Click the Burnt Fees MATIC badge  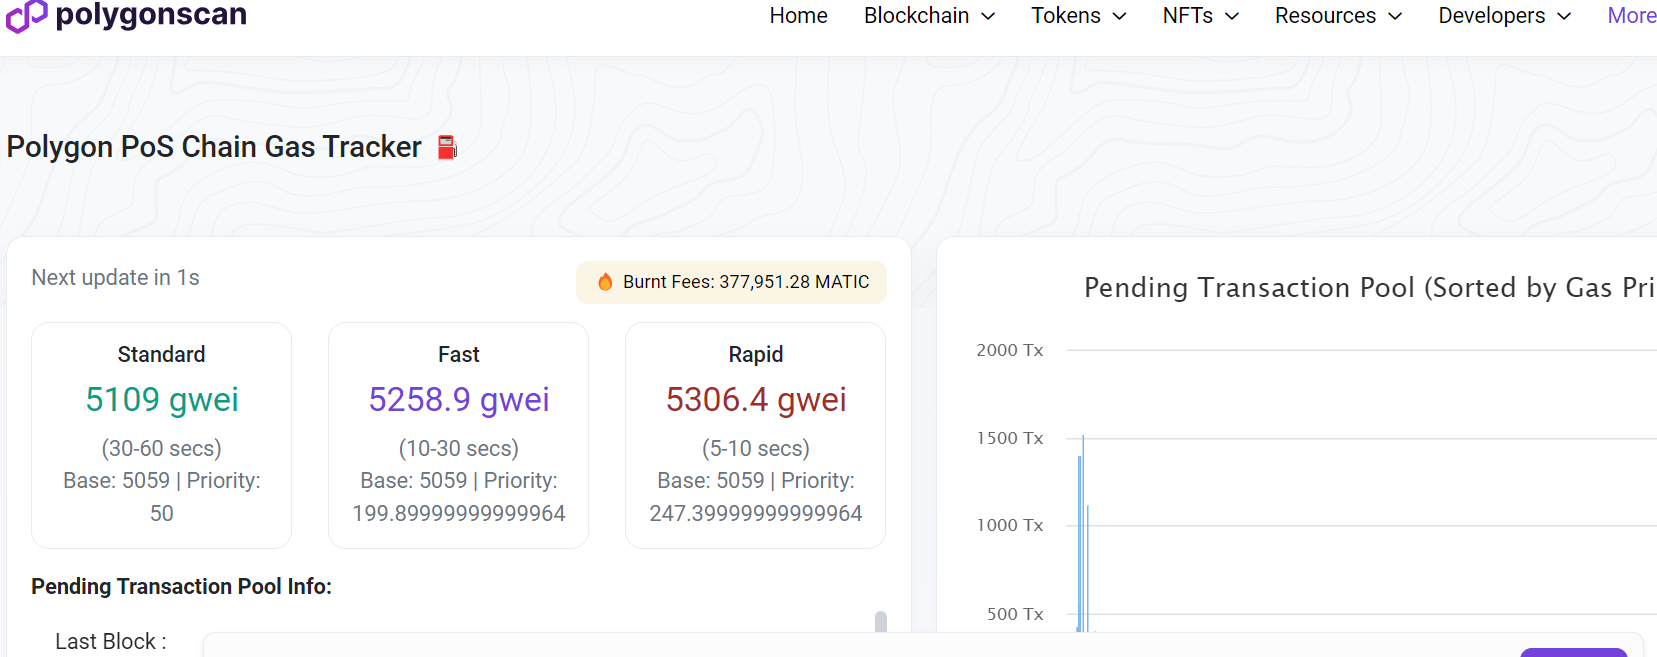coord(731,282)
